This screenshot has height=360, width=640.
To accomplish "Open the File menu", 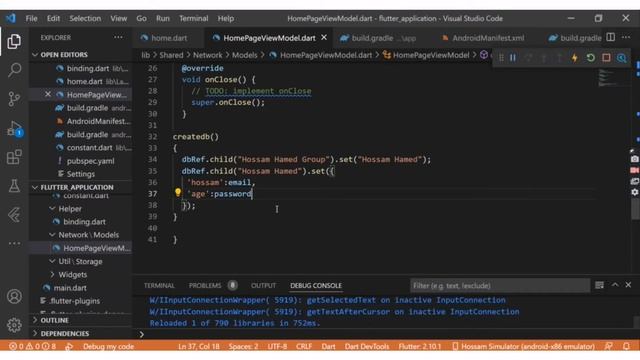I will click(31, 18).
